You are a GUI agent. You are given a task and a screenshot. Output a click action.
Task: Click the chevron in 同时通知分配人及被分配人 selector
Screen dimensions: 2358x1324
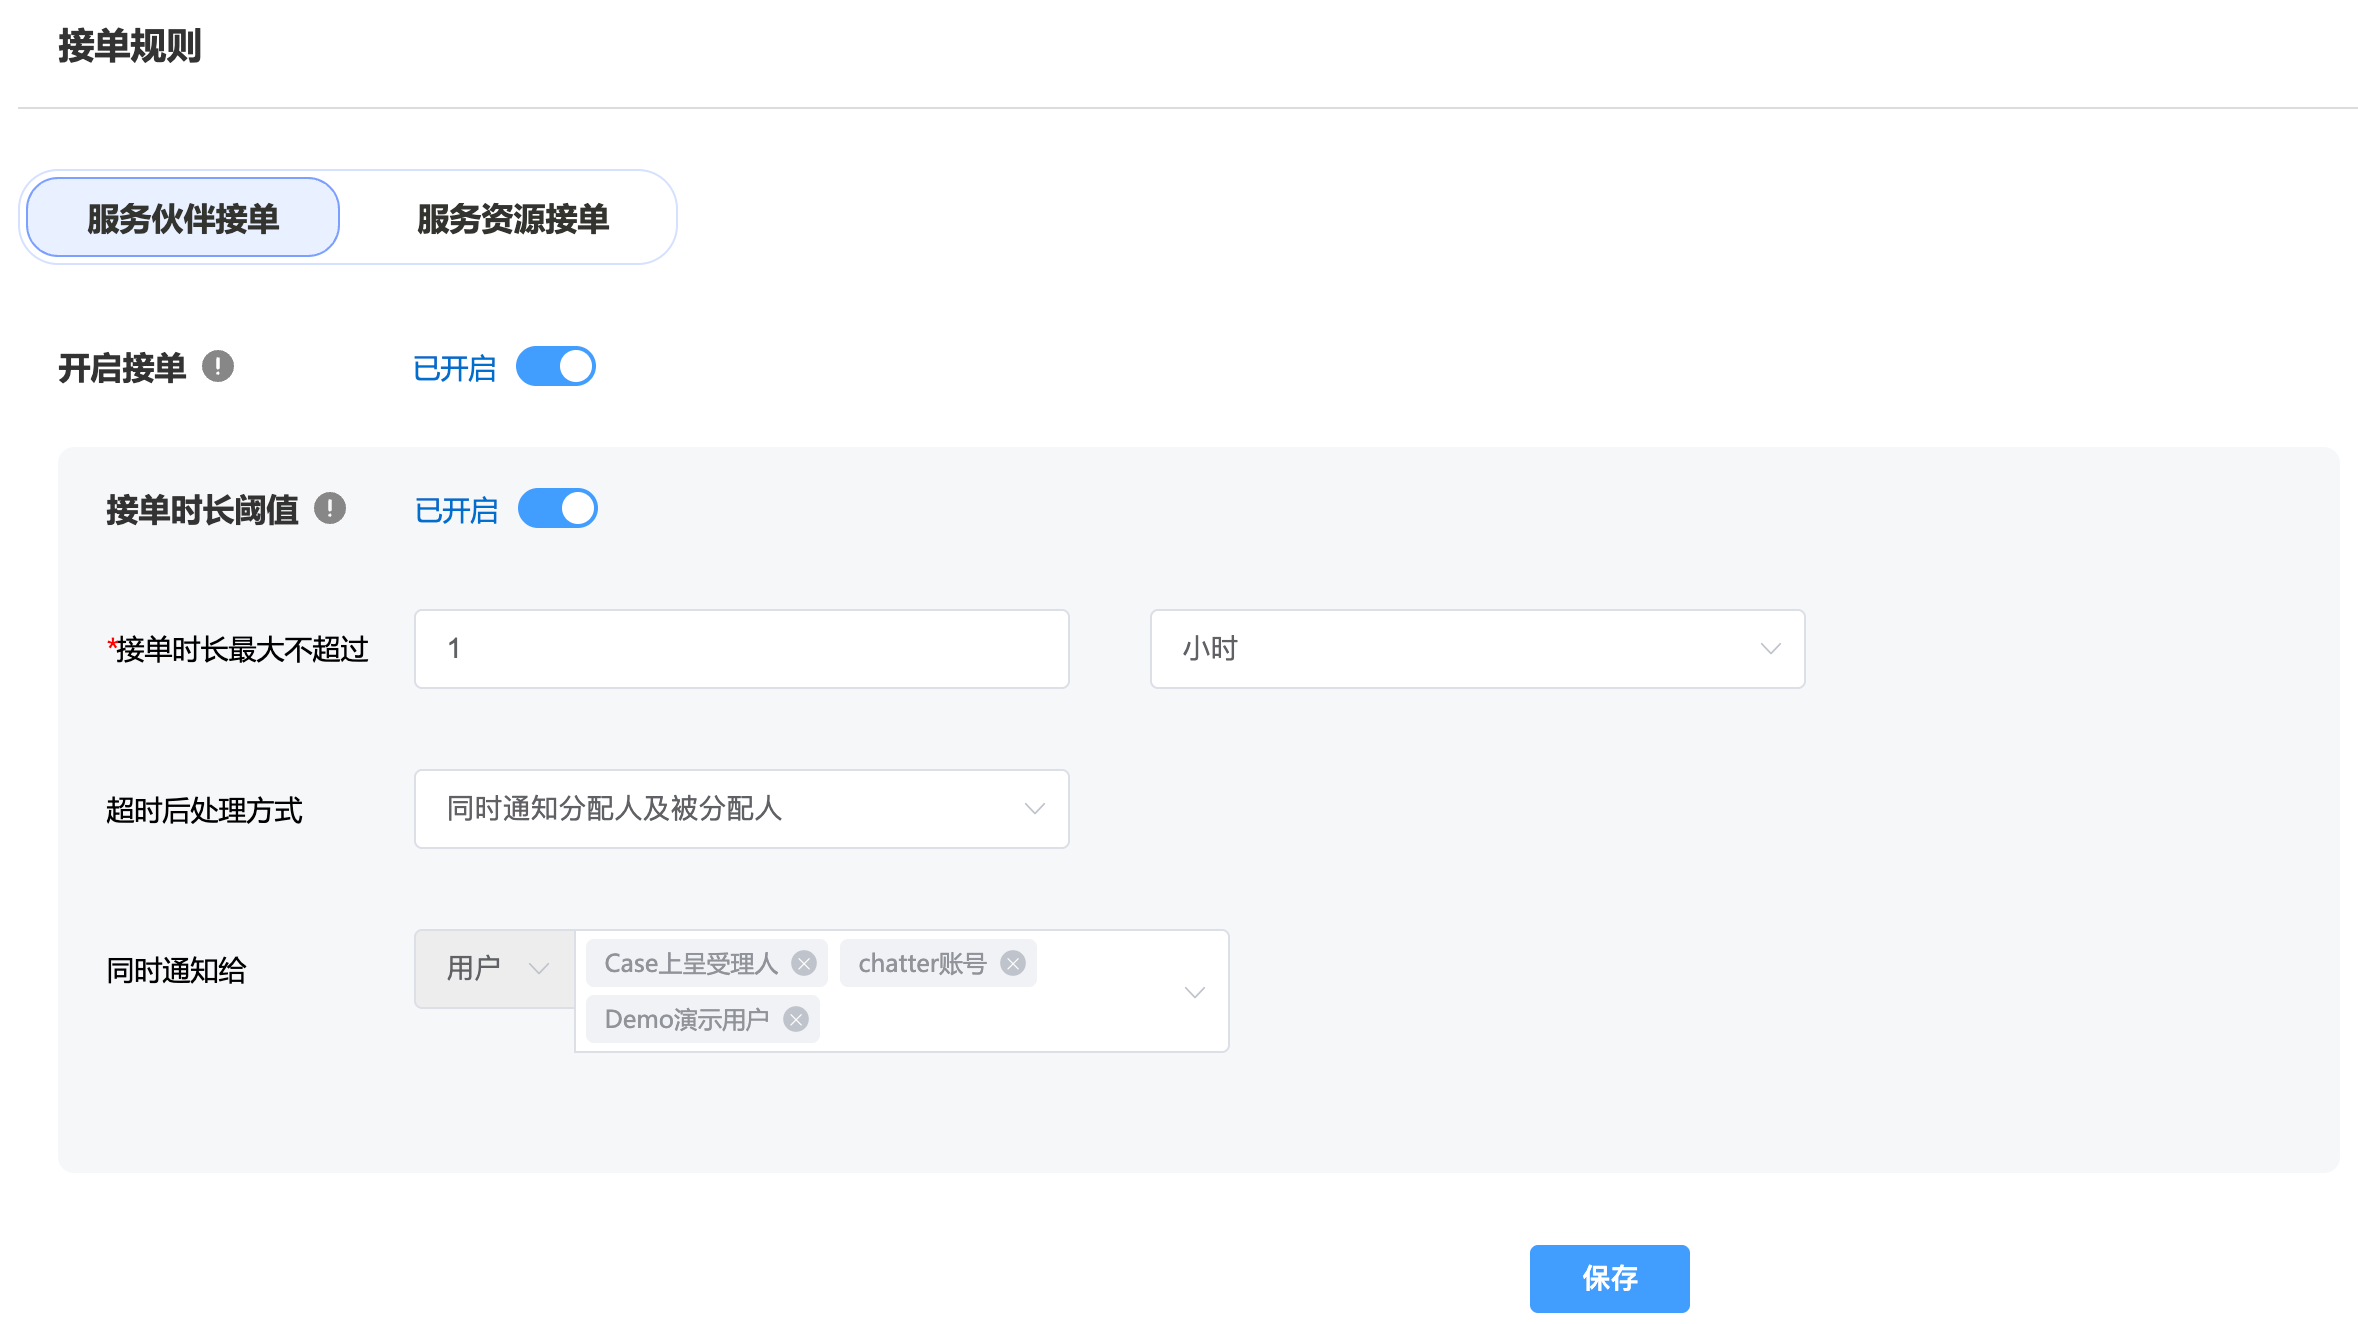pos(1034,809)
